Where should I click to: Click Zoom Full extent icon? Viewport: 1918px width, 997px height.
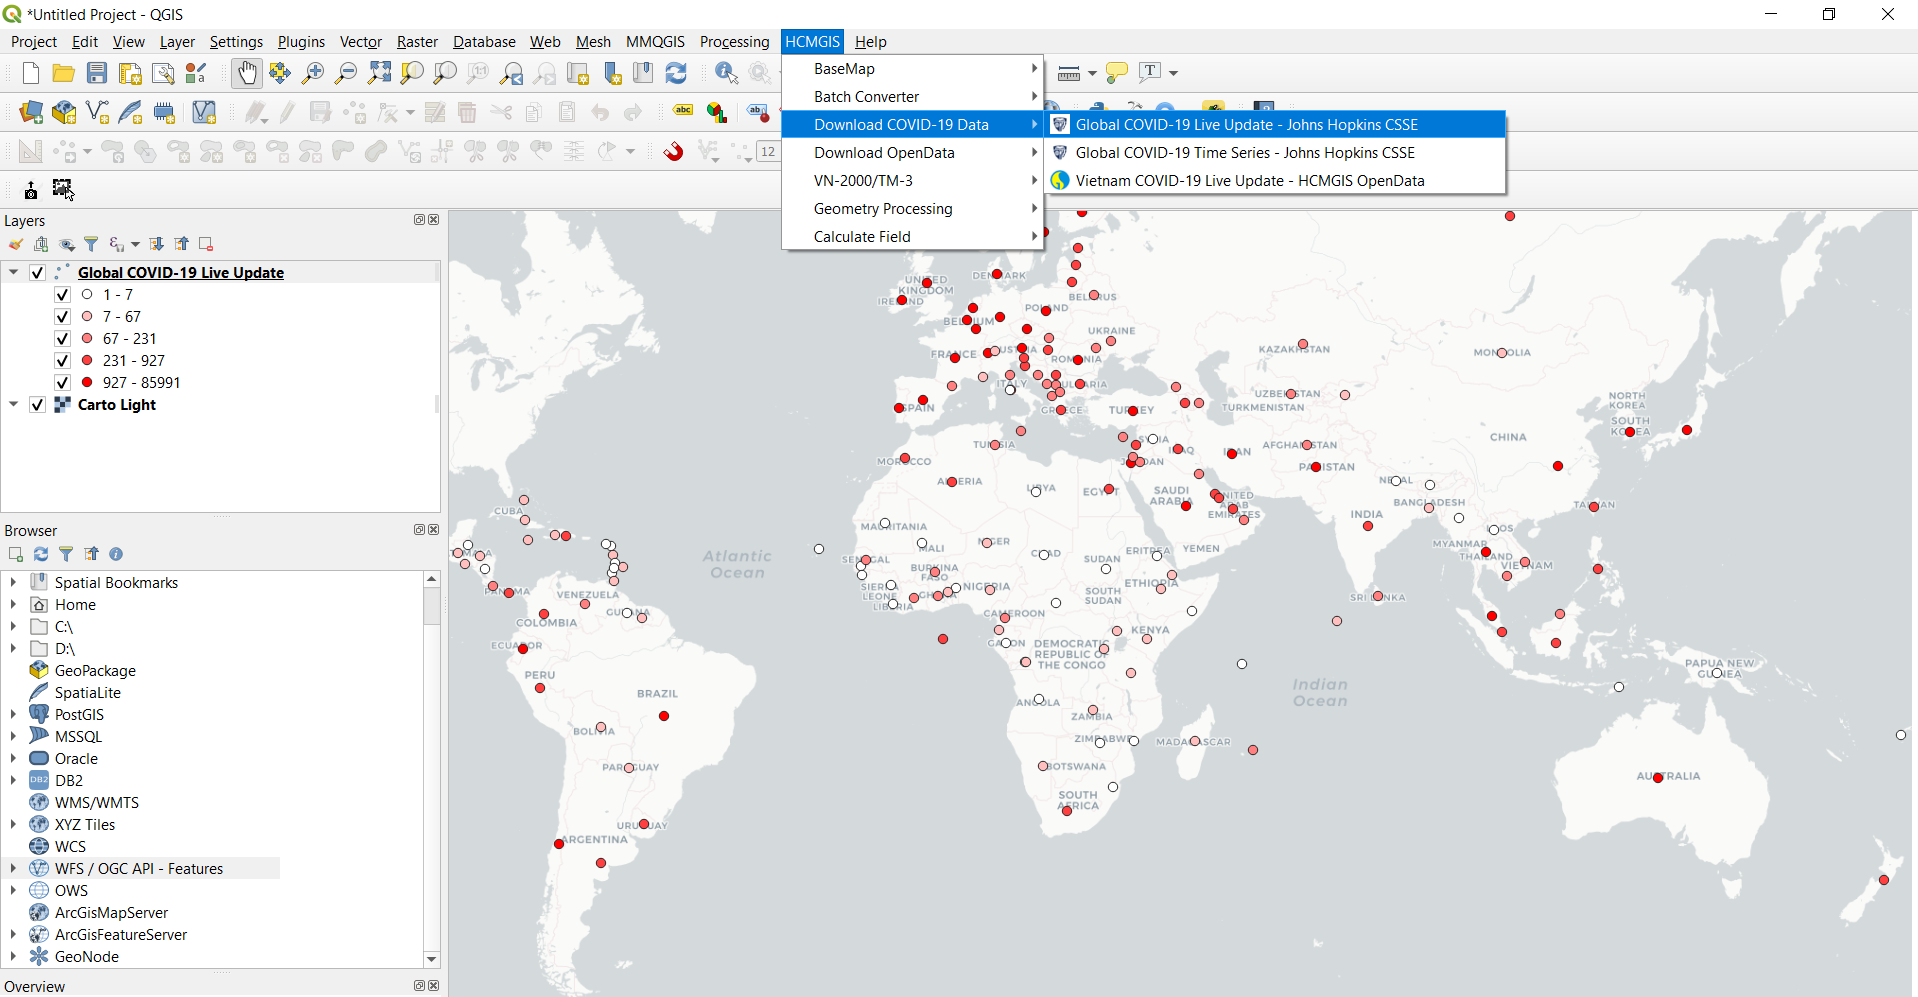(x=379, y=73)
